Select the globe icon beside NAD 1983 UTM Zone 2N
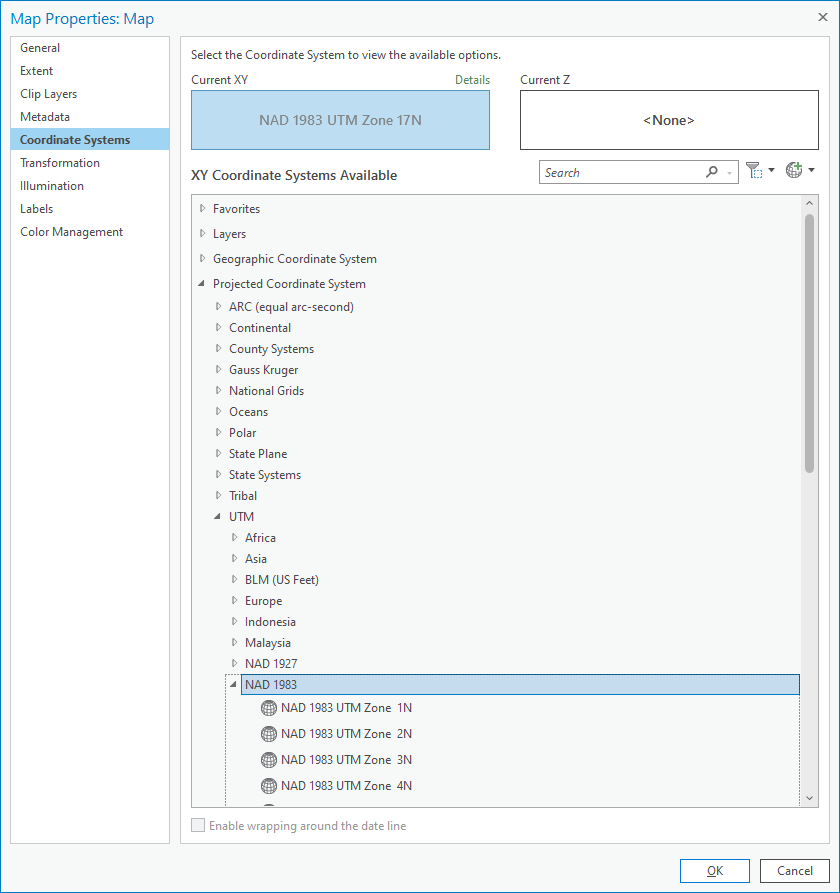This screenshot has height=893, width=840. coord(268,733)
